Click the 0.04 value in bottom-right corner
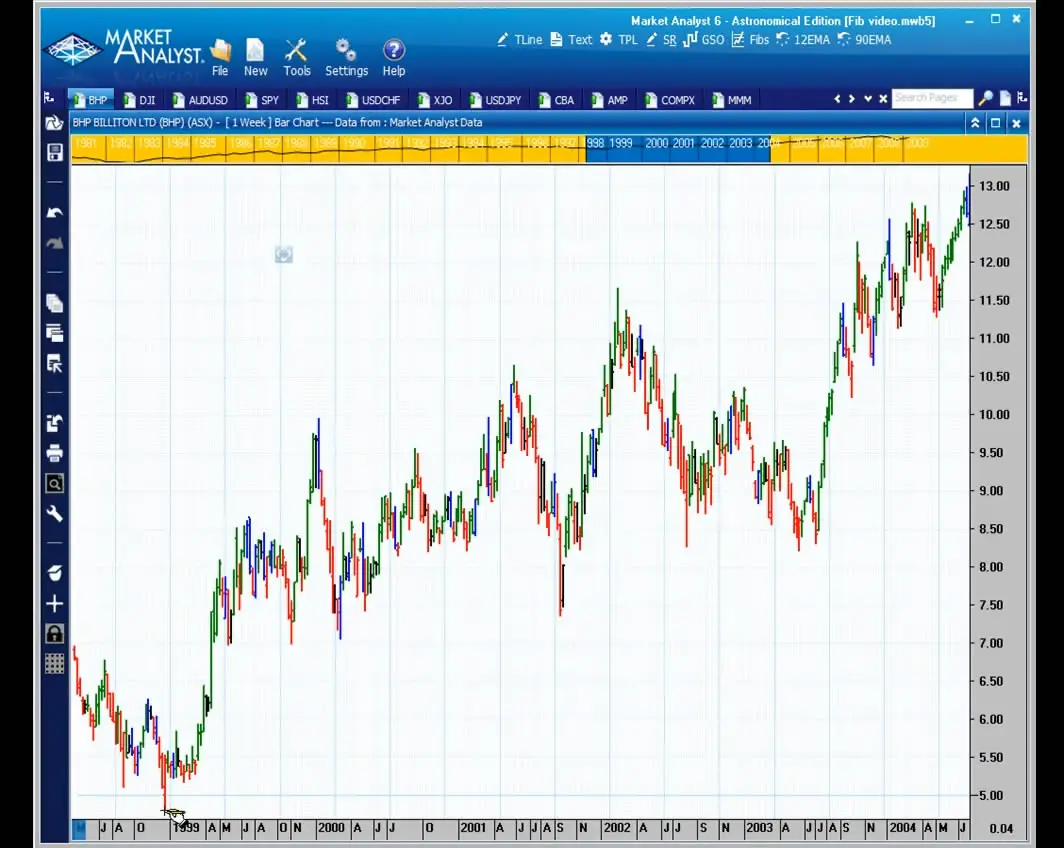1064x848 pixels. click(x=1001, y=828)
